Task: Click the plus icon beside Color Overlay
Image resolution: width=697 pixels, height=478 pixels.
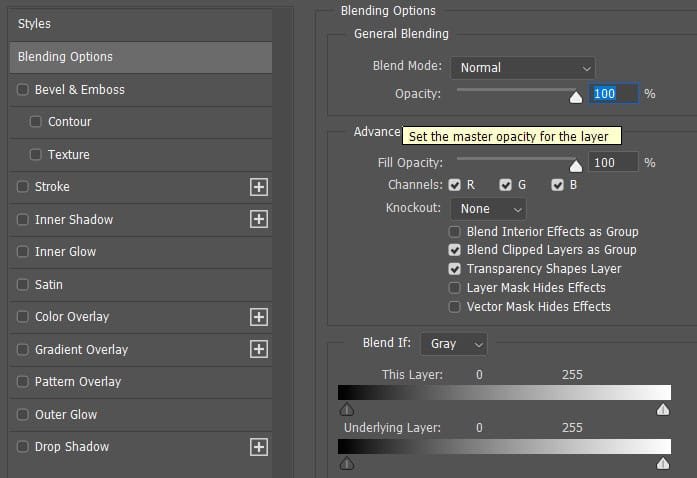Action: tap(259, 317)
